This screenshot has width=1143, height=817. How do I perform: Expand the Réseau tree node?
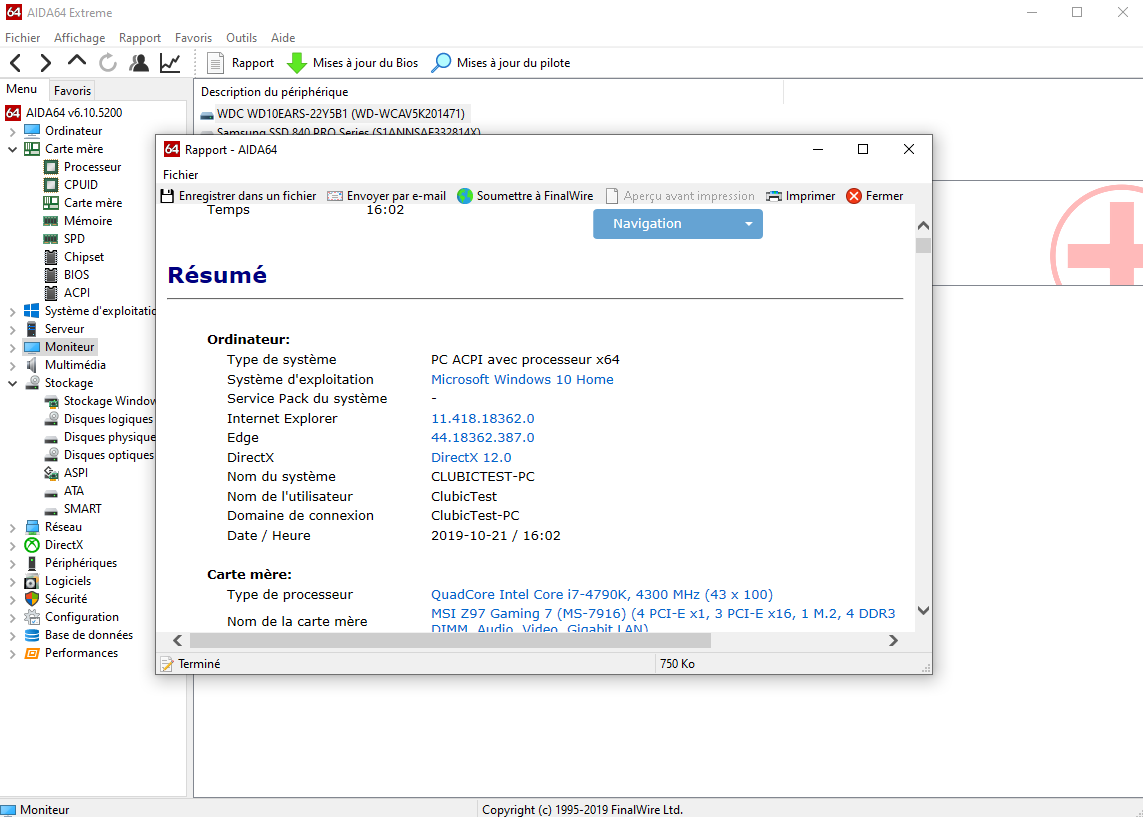[12, 528]
